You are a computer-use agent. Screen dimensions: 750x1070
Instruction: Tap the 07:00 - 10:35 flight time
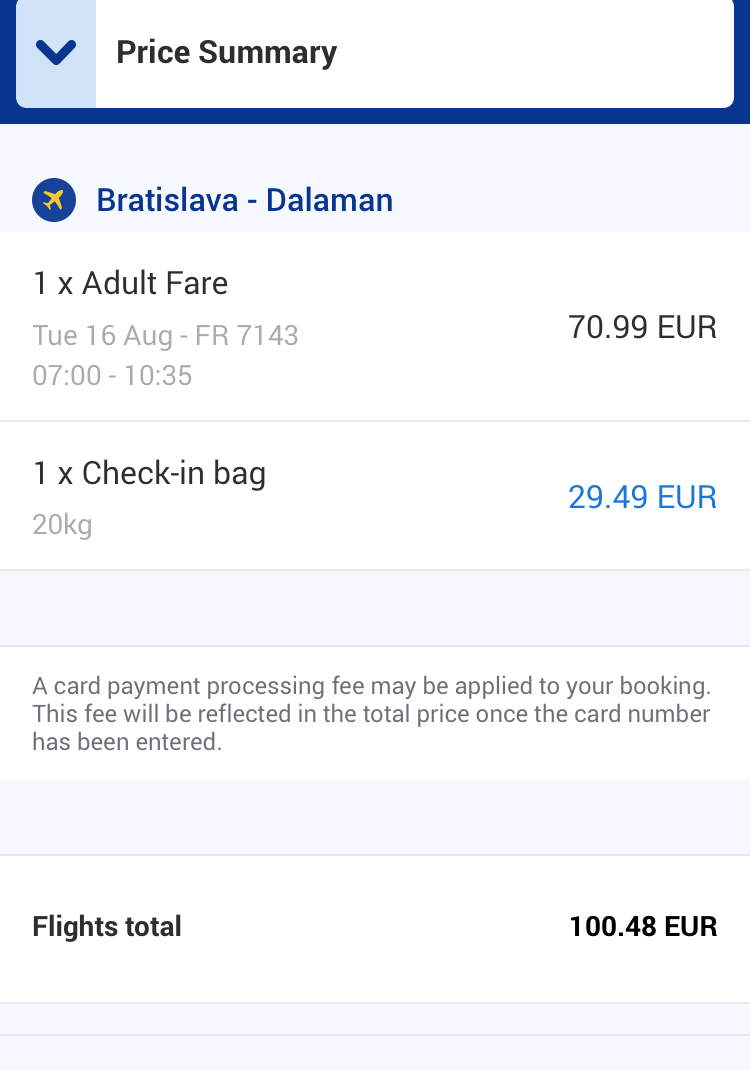(112, 376)
